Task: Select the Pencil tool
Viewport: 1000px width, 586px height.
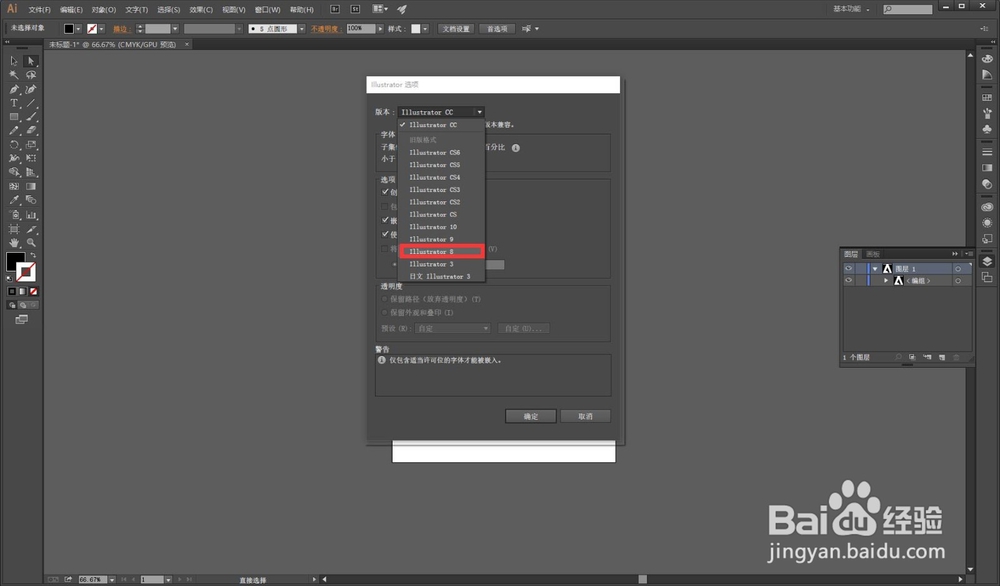Action: click(x=14, y=130)
